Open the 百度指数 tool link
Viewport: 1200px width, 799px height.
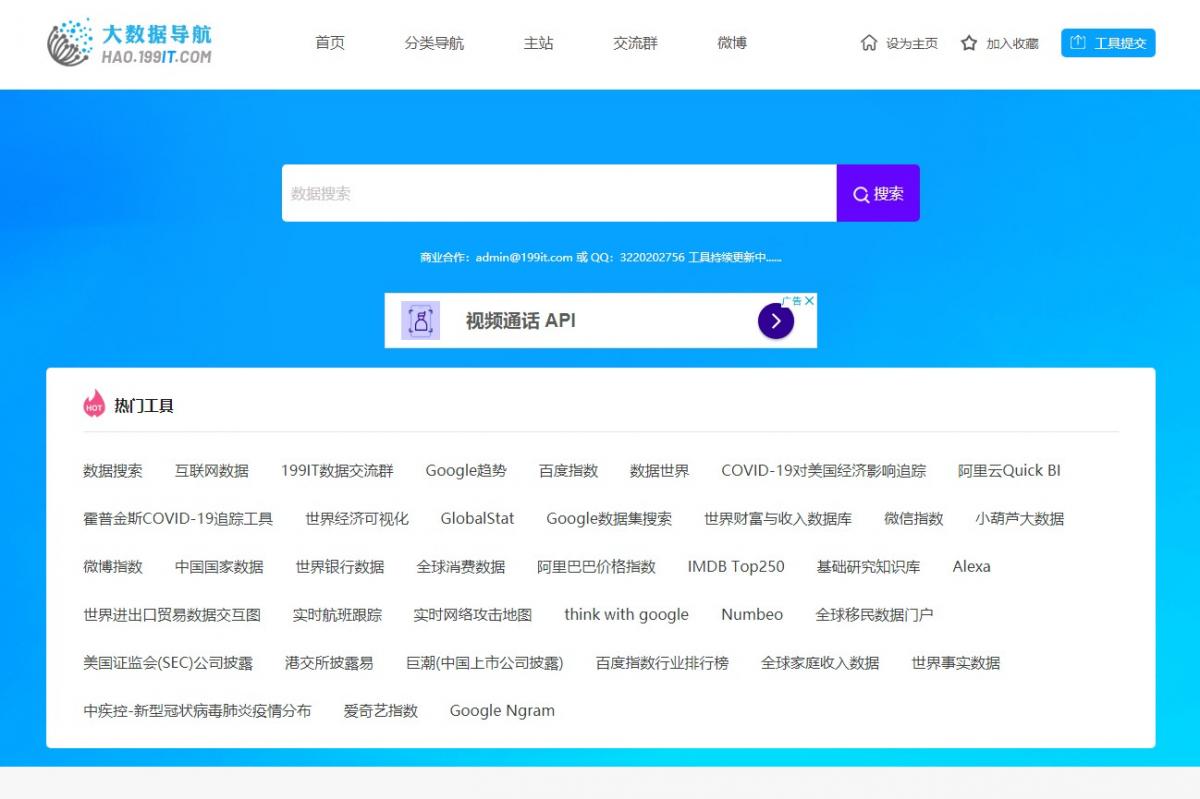(568, 470)
